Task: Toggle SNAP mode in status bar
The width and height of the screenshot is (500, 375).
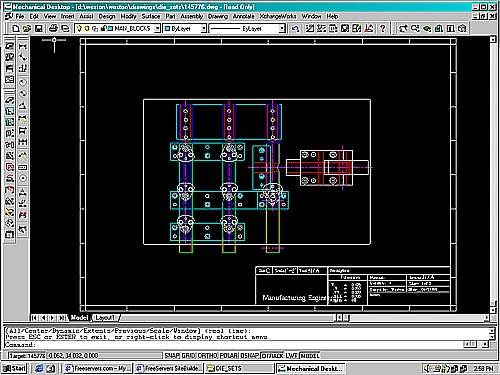Action: 172,356
